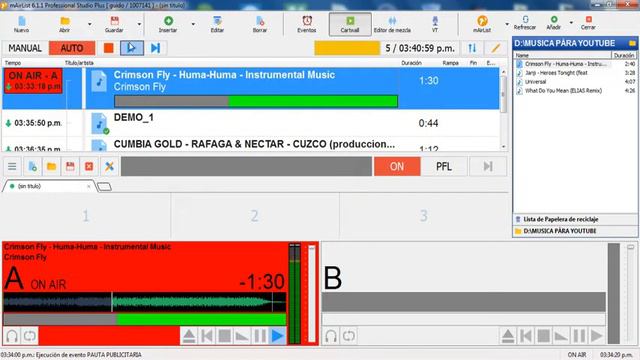Click the playlist play button

coord(132,48)
